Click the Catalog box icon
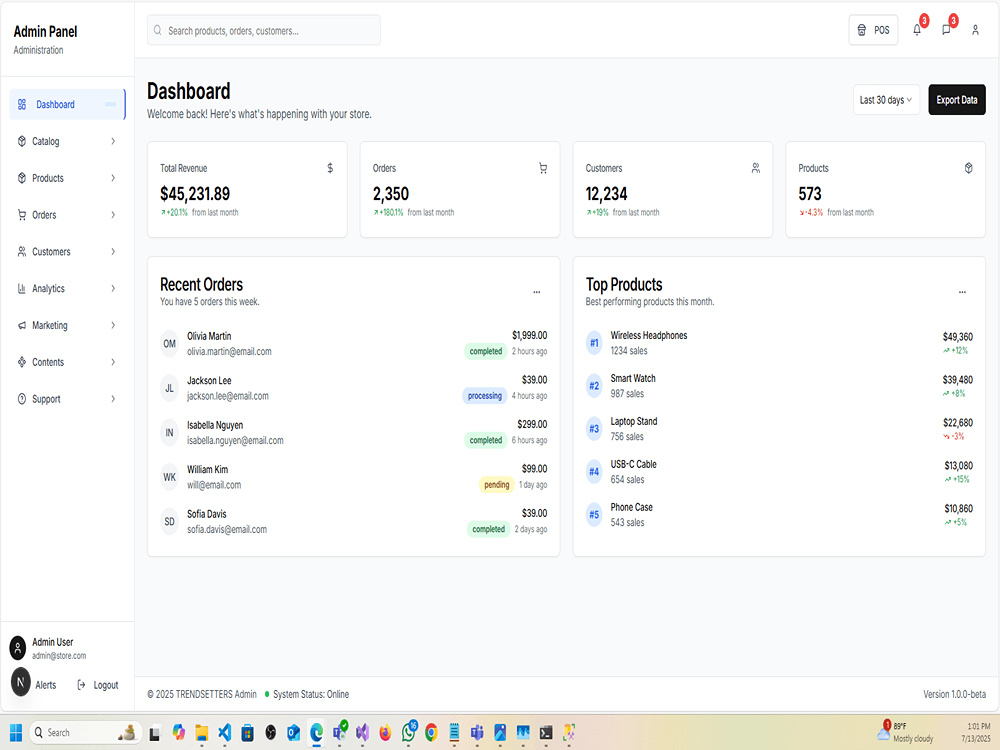 point(22,142)
